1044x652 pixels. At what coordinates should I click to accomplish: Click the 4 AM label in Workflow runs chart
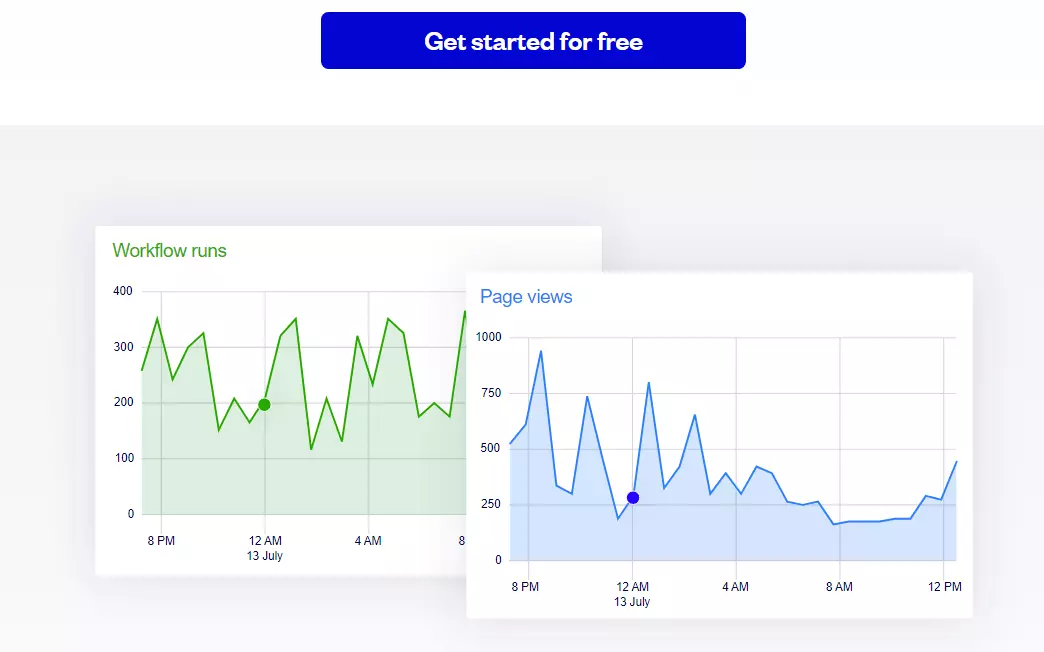pyautogui.click(x=368, y=541)
